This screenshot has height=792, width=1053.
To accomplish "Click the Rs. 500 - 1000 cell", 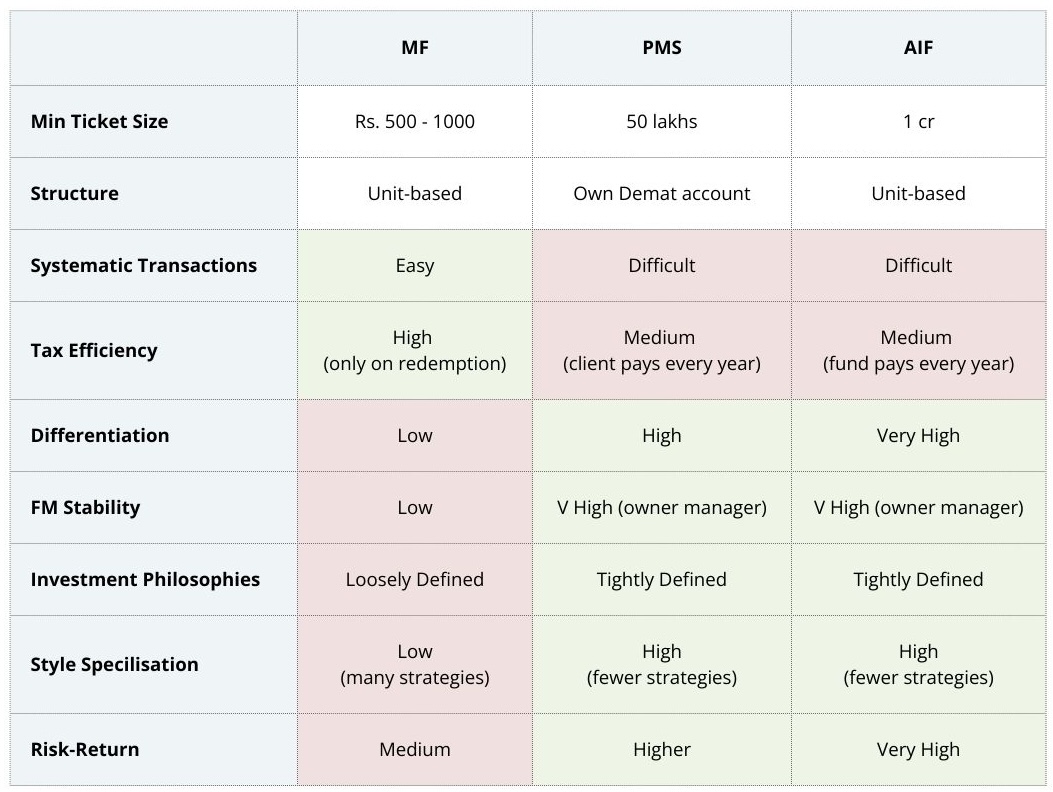I will coord(414,121).
